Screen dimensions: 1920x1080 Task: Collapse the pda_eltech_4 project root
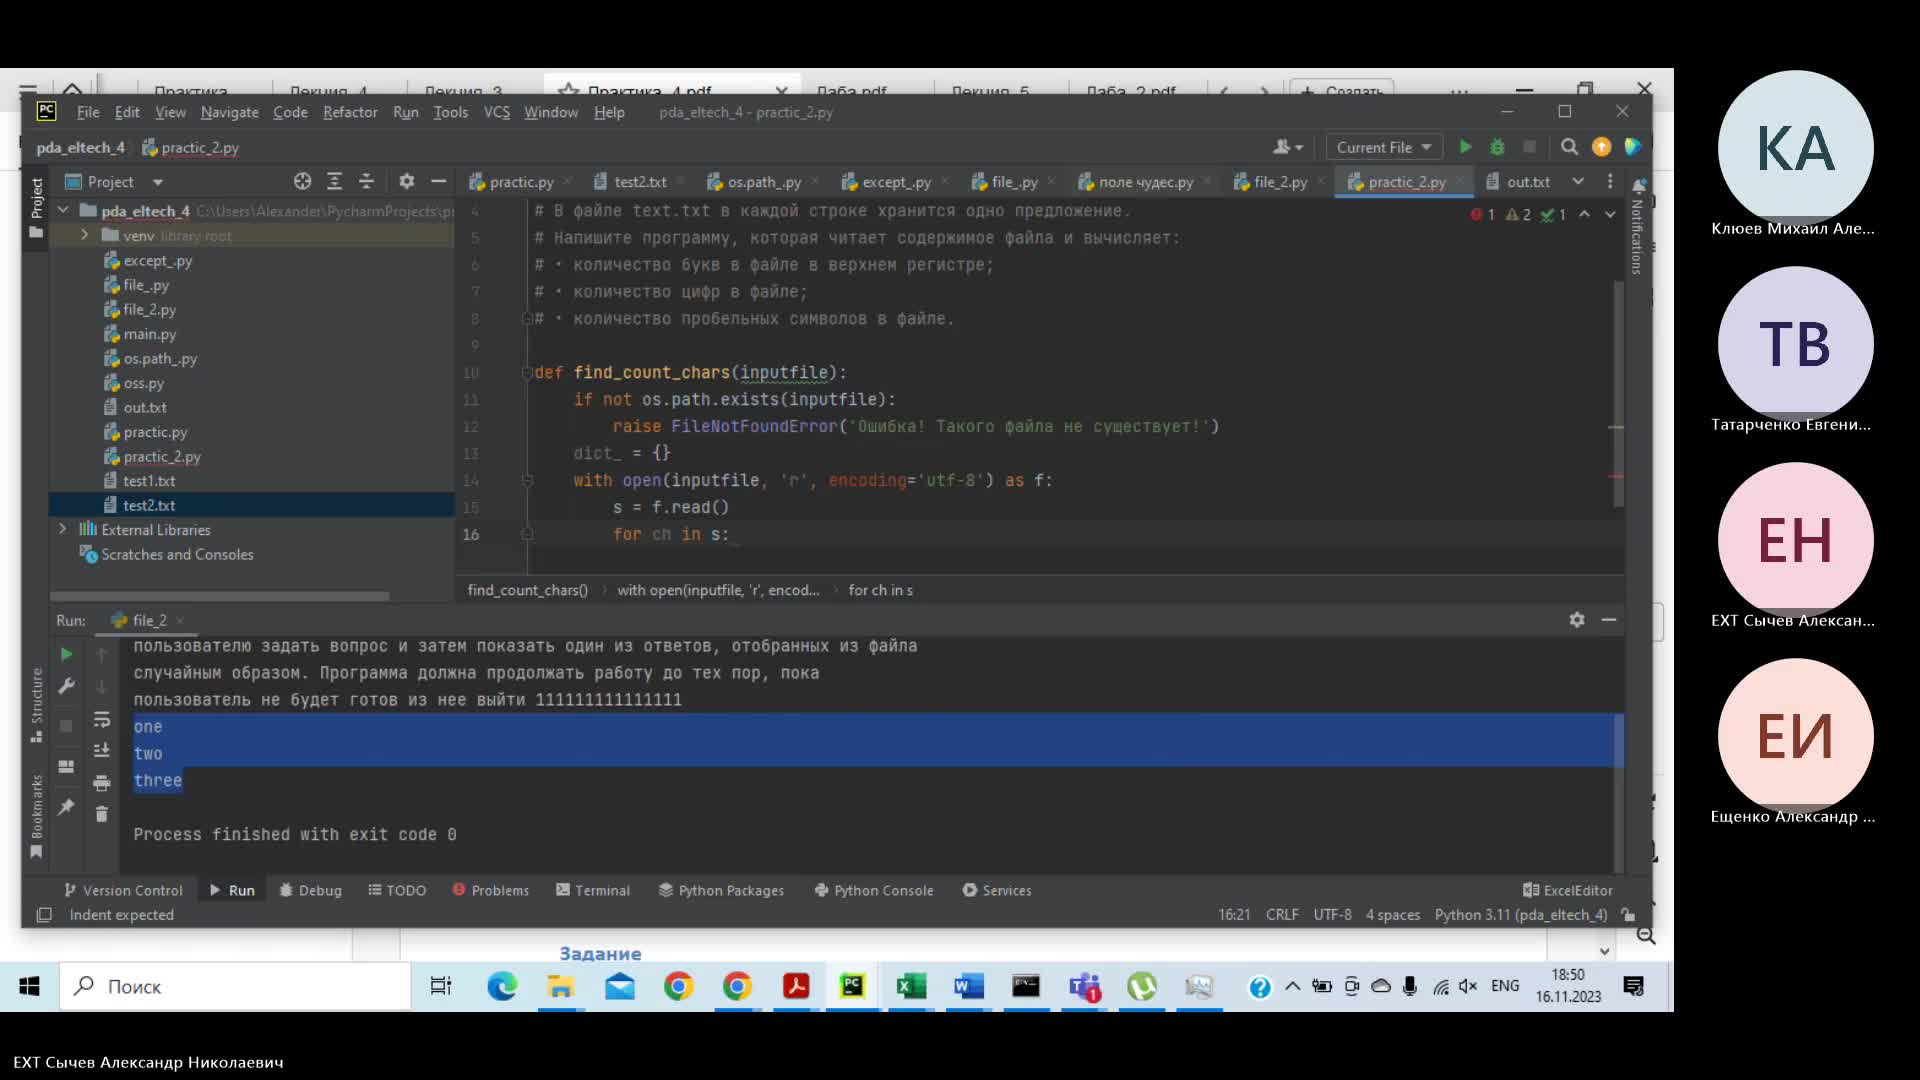(x=63, y=210)
